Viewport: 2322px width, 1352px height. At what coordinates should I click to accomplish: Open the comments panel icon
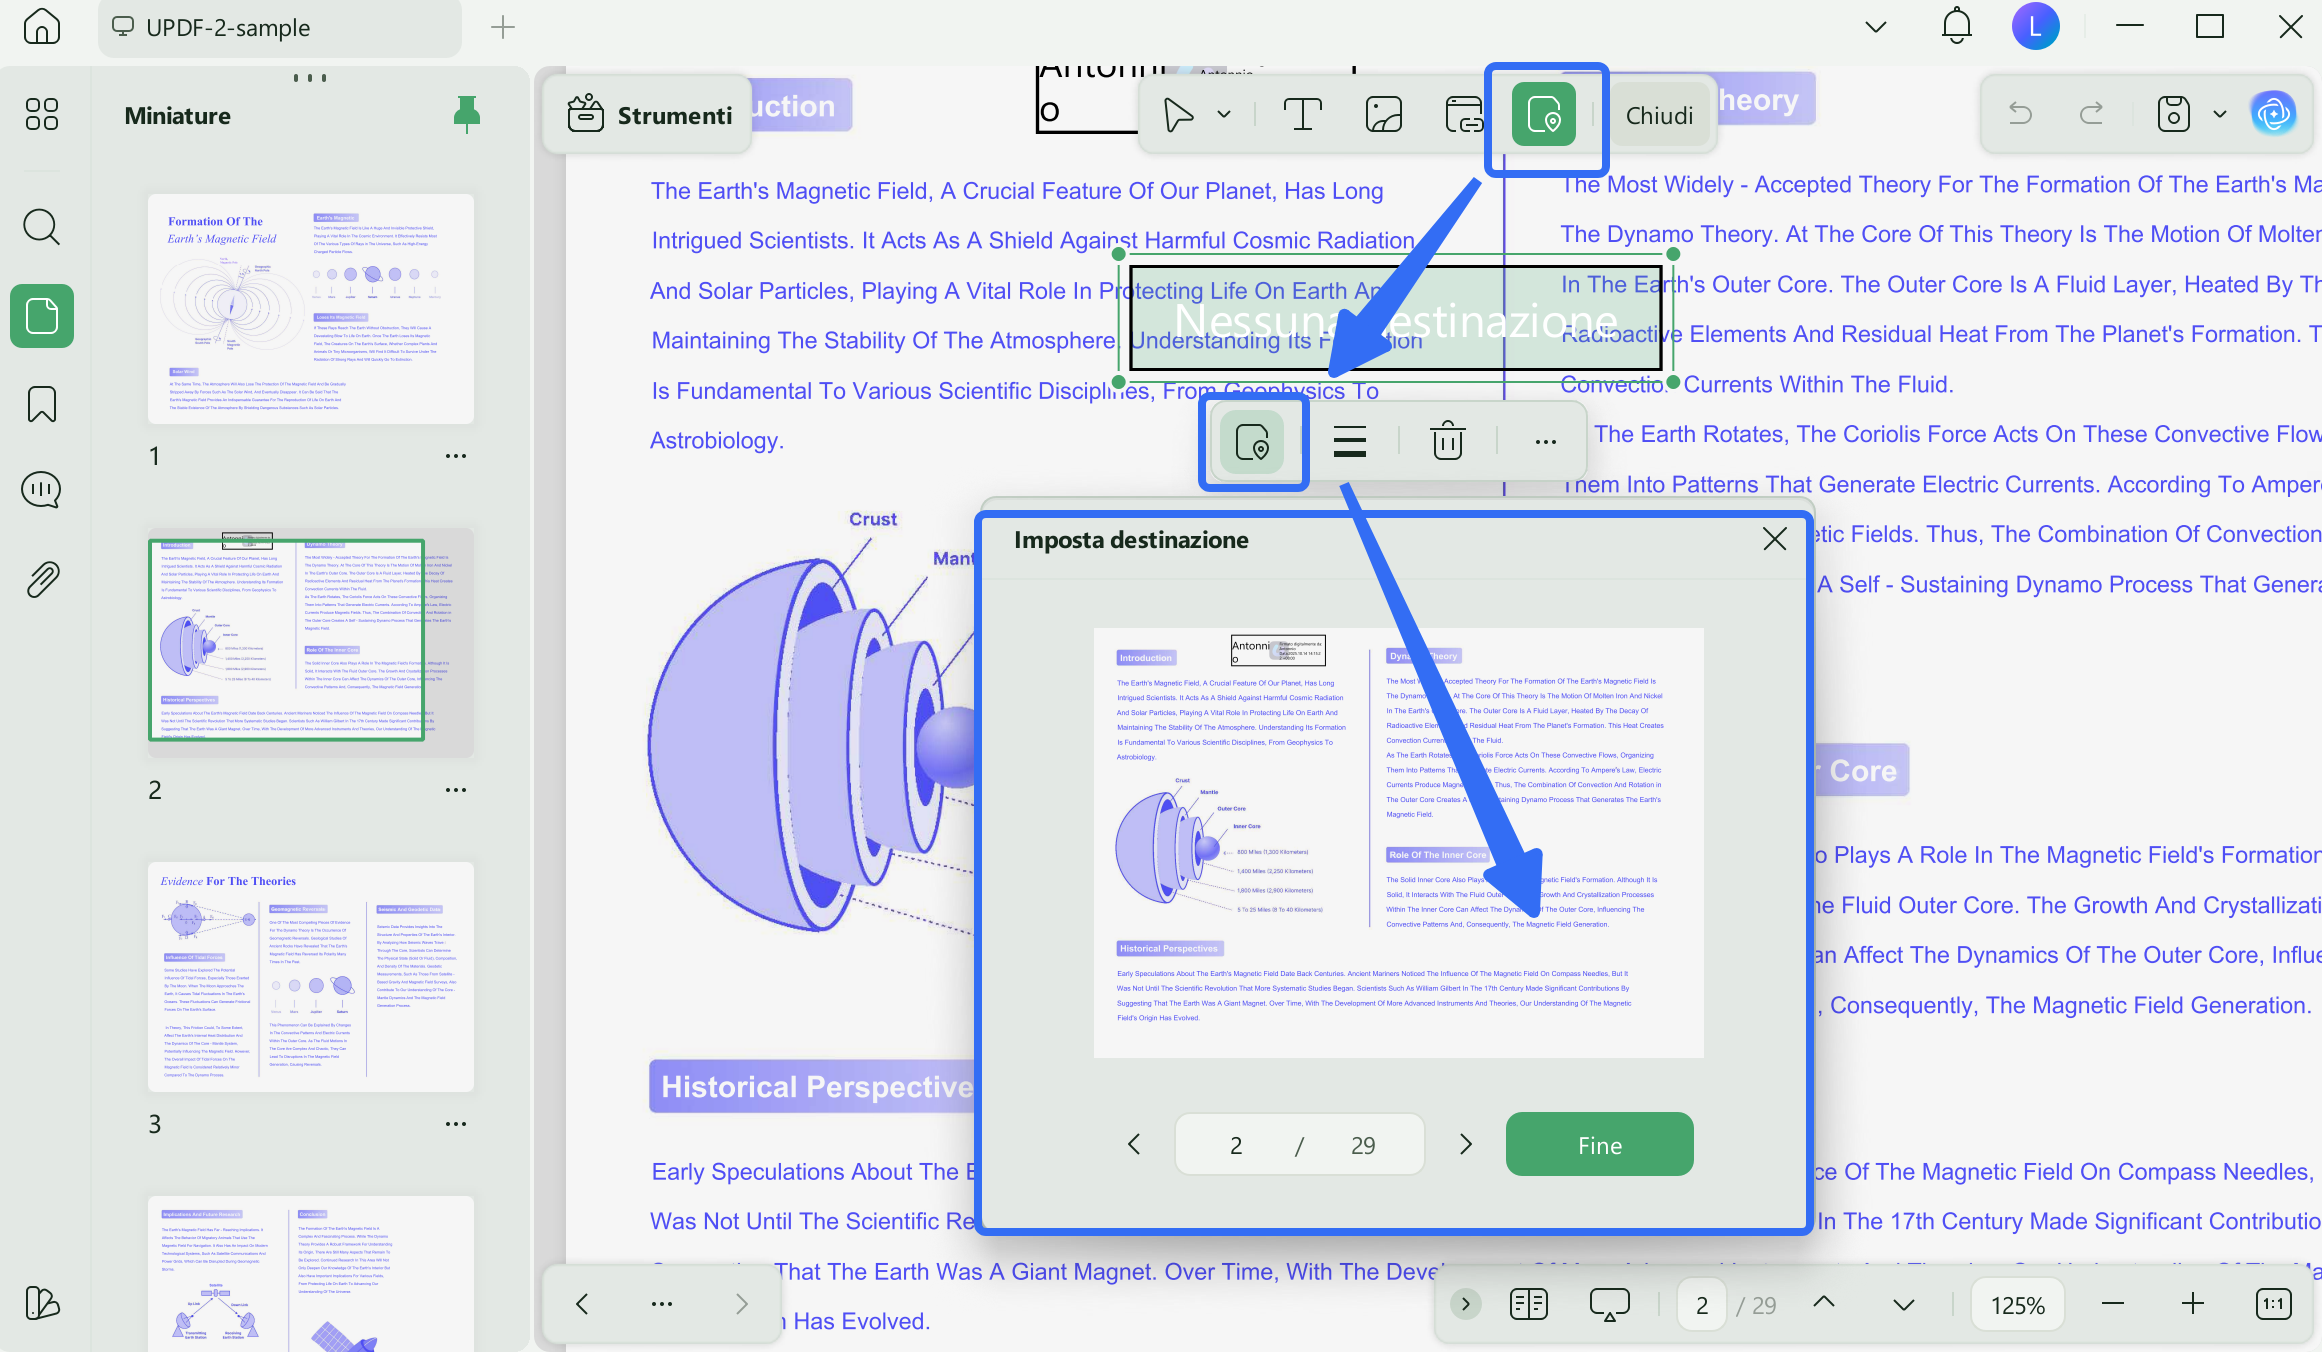pos(41,490)
